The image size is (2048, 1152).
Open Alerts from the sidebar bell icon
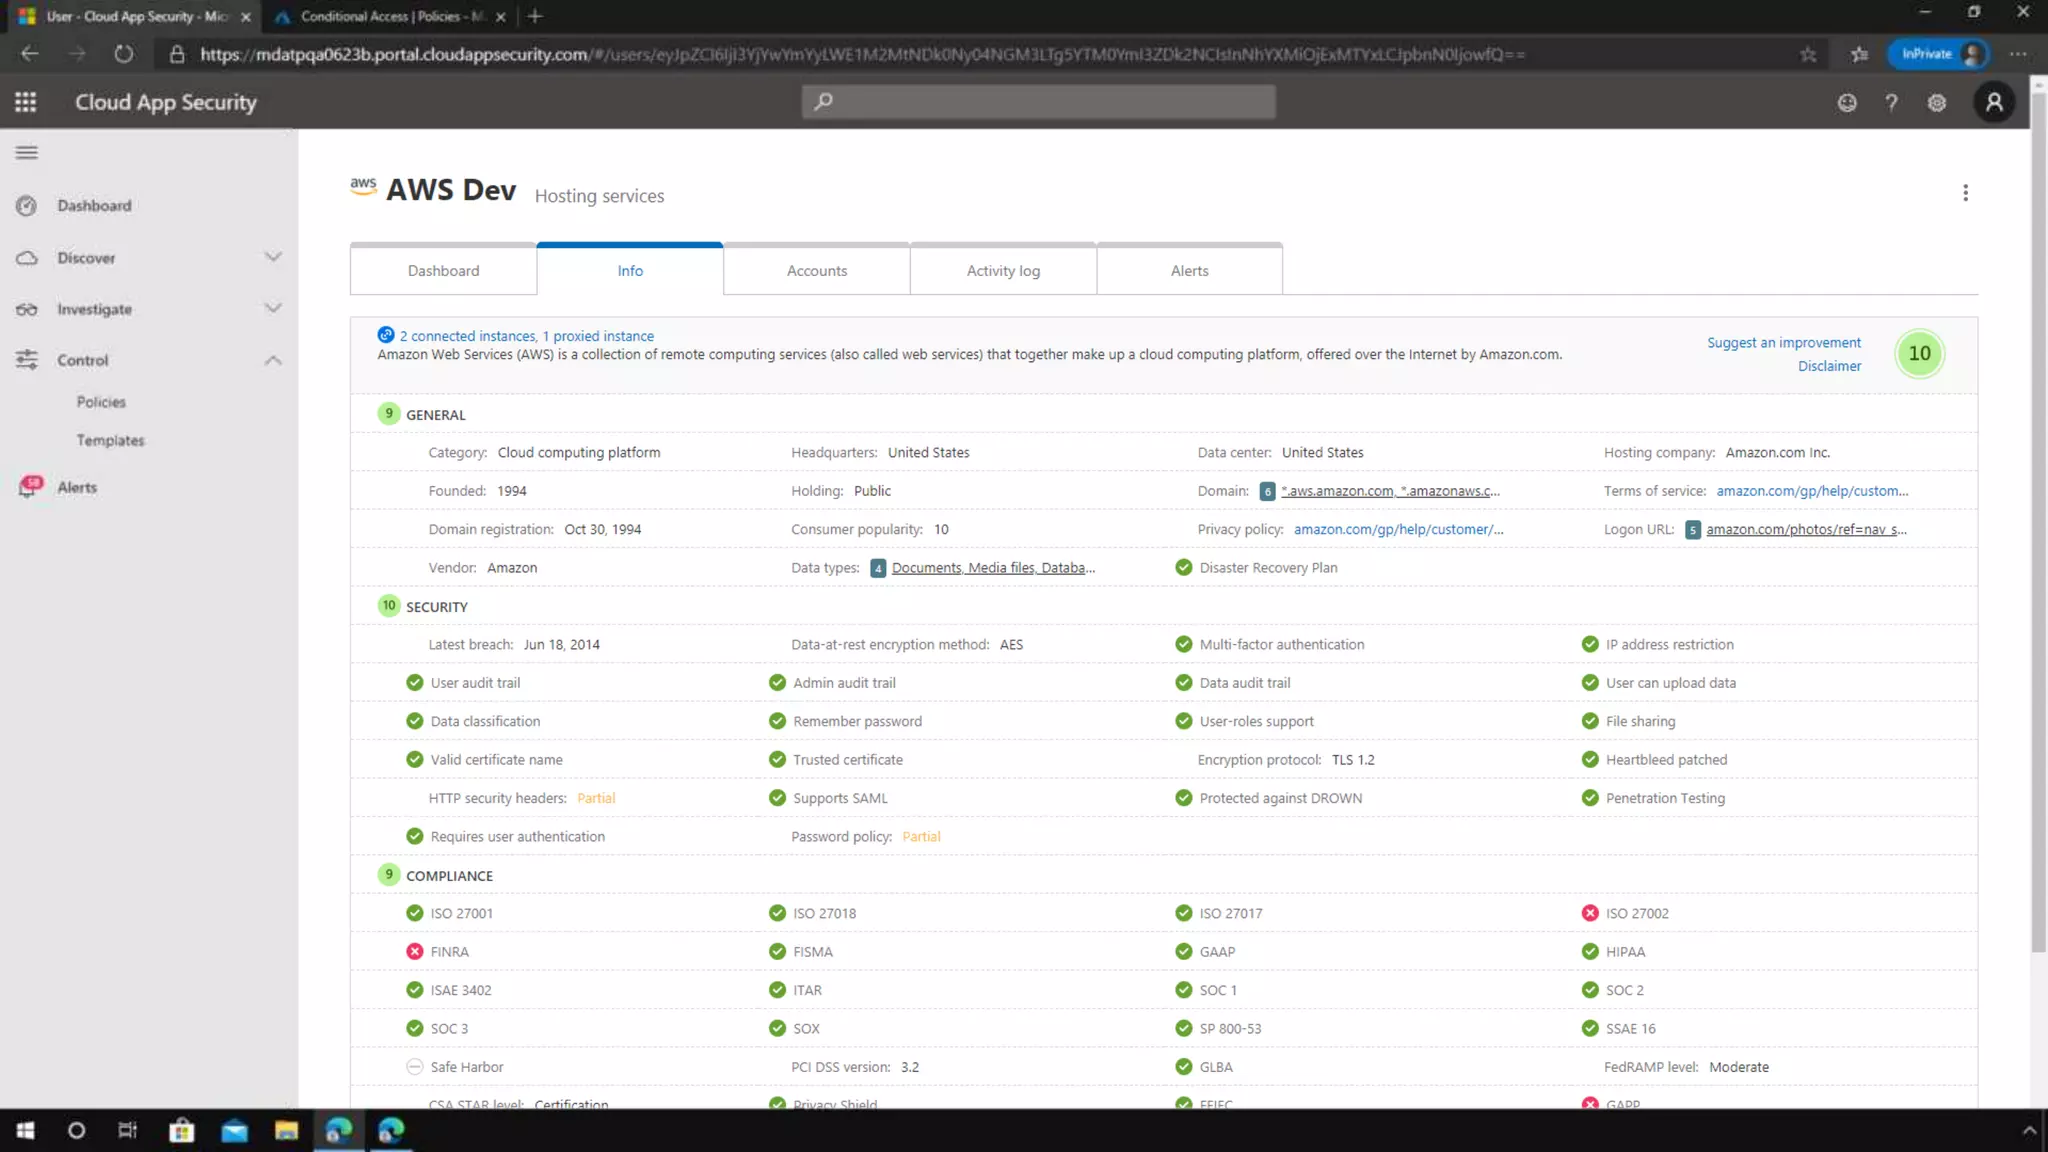pyautogui.click(x=30, y=487)
